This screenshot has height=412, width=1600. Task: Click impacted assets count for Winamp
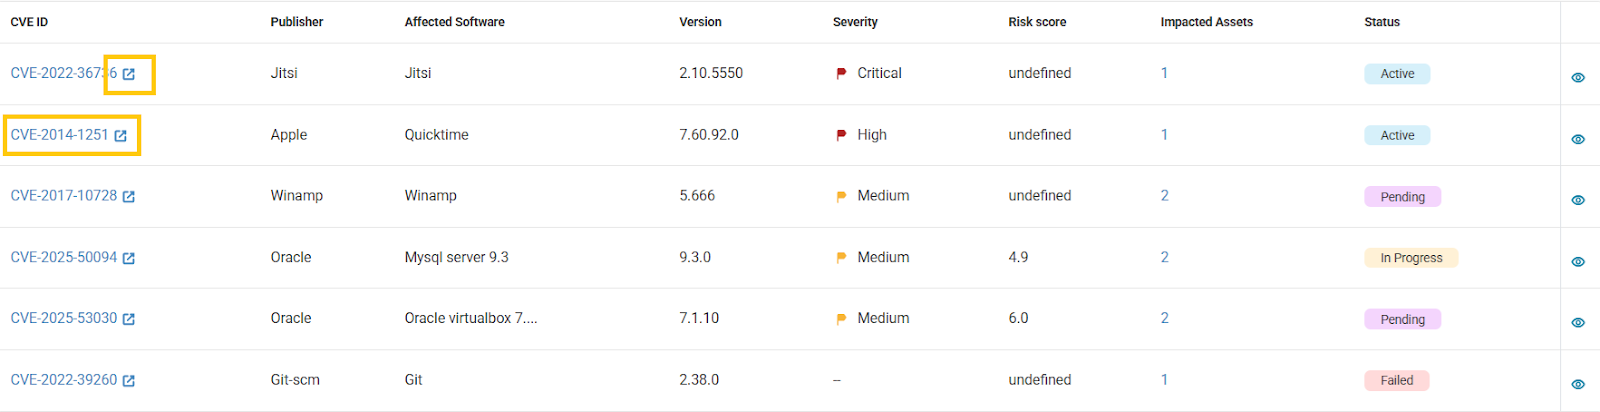tap(1164, 196)
